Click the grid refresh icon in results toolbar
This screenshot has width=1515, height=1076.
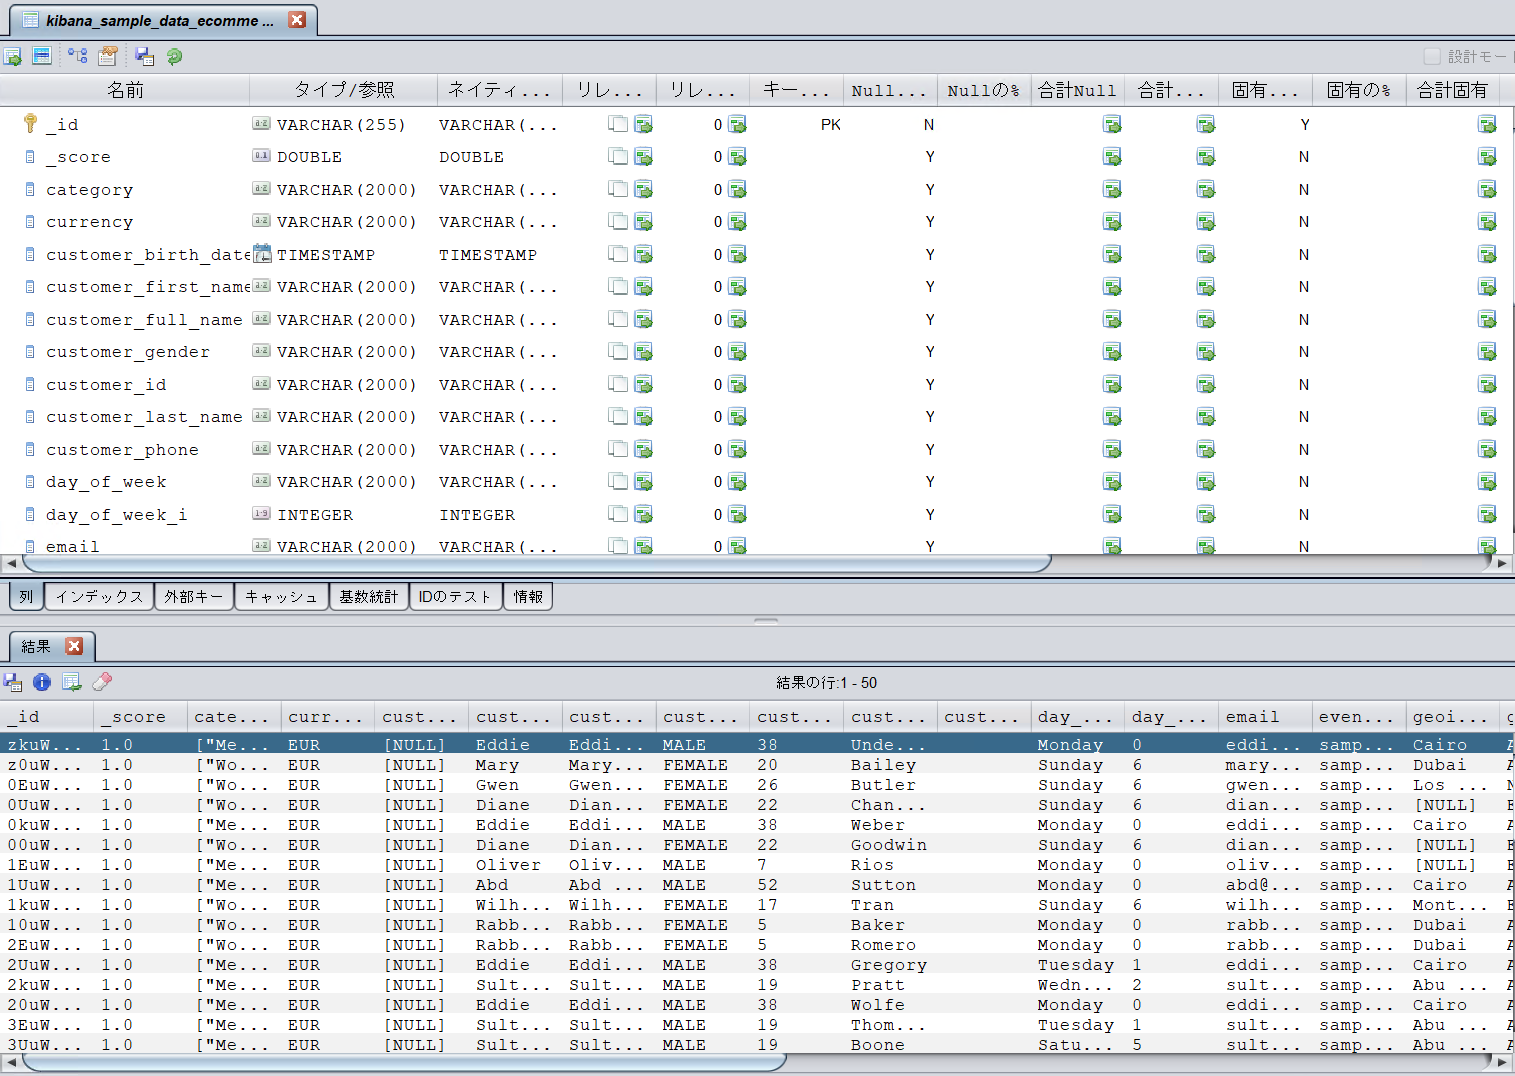72,682
